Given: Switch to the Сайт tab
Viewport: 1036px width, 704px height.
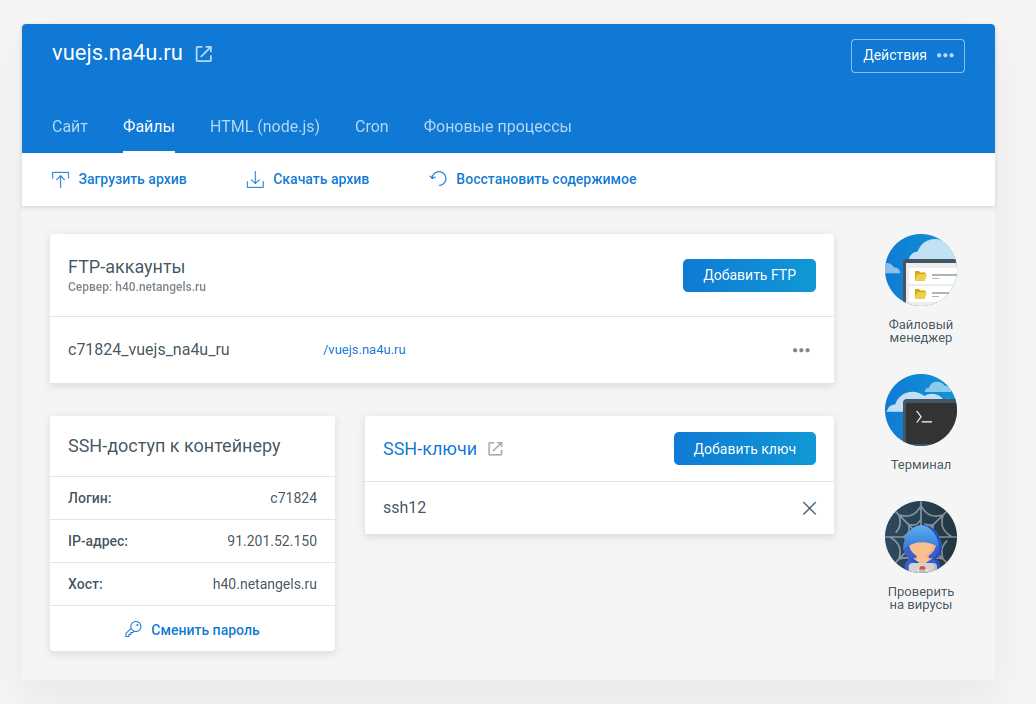Looking at the screenshot, I should pos(70,126).
